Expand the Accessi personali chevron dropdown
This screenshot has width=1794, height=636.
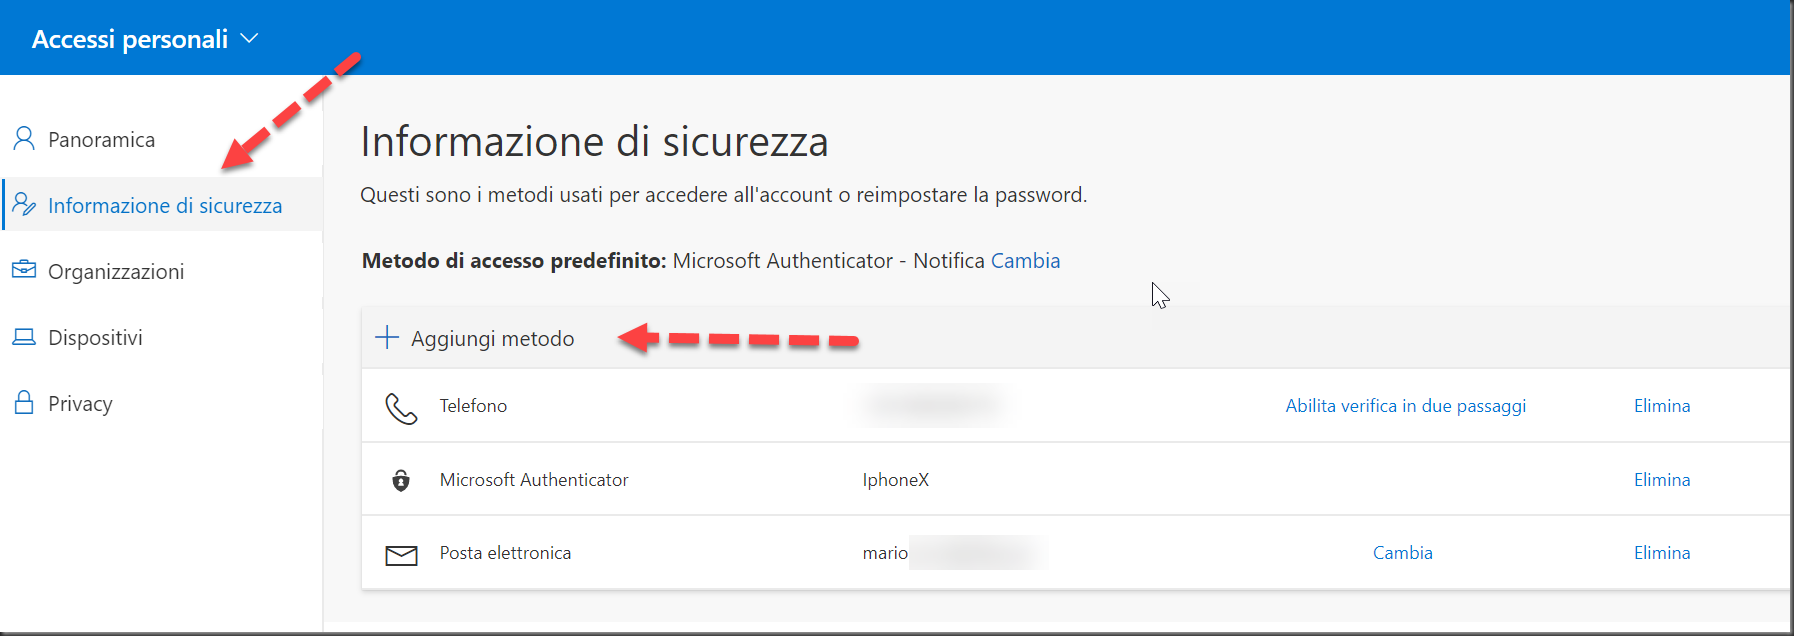coord(250,38)
